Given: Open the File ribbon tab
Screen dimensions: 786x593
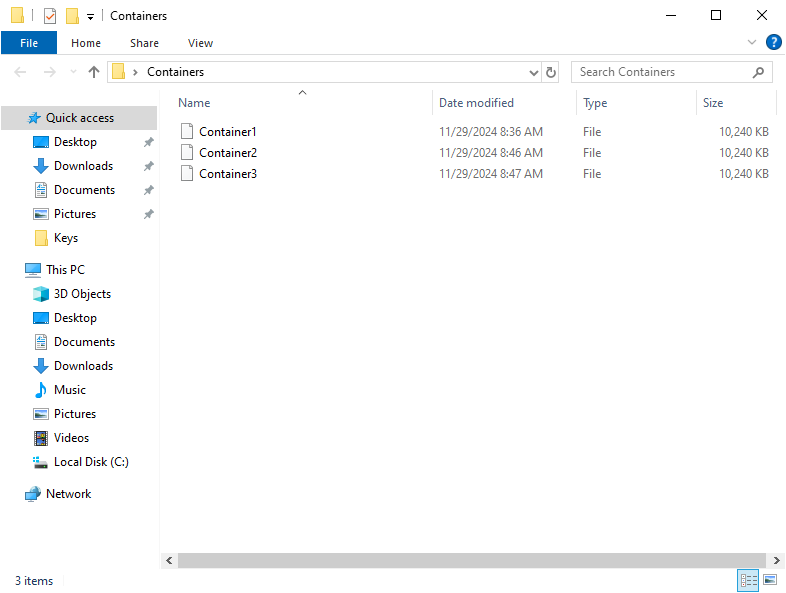Looking at the screenshot, I should (29, 43).
